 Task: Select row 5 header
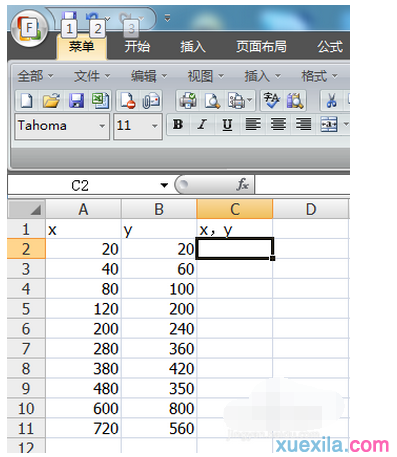[x=26, y=309]
